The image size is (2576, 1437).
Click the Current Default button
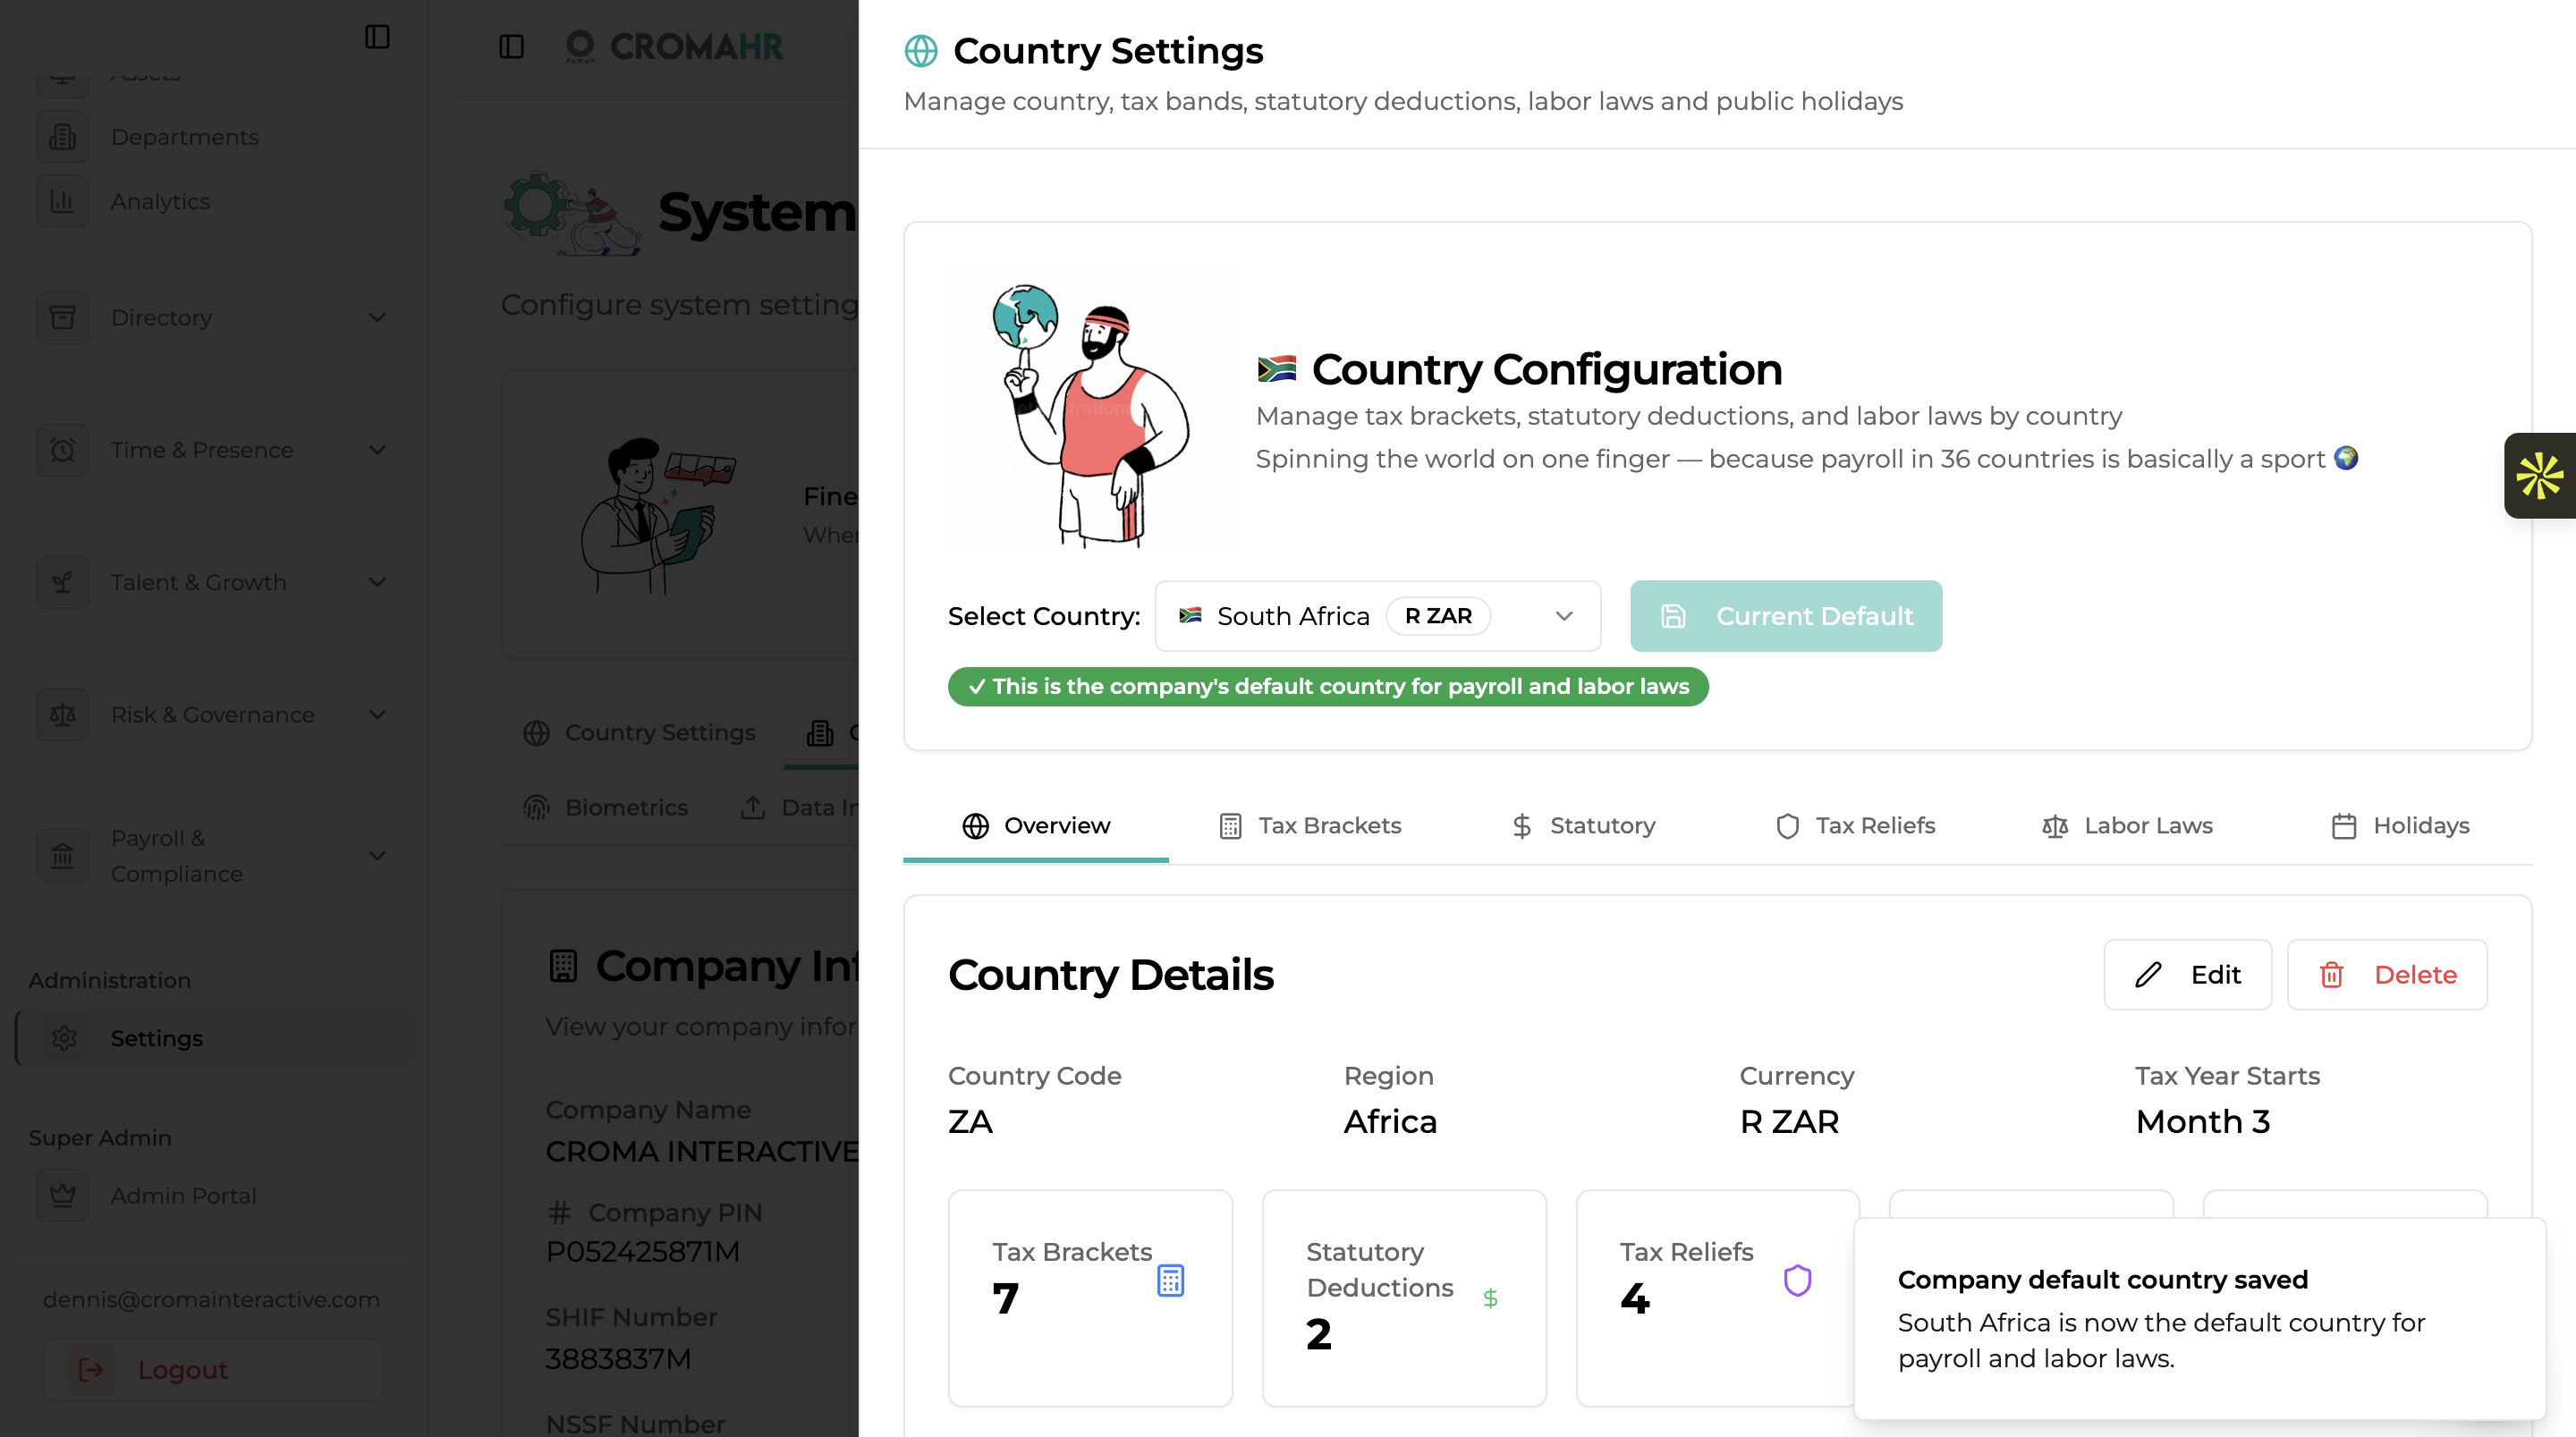coord(1786,616)
